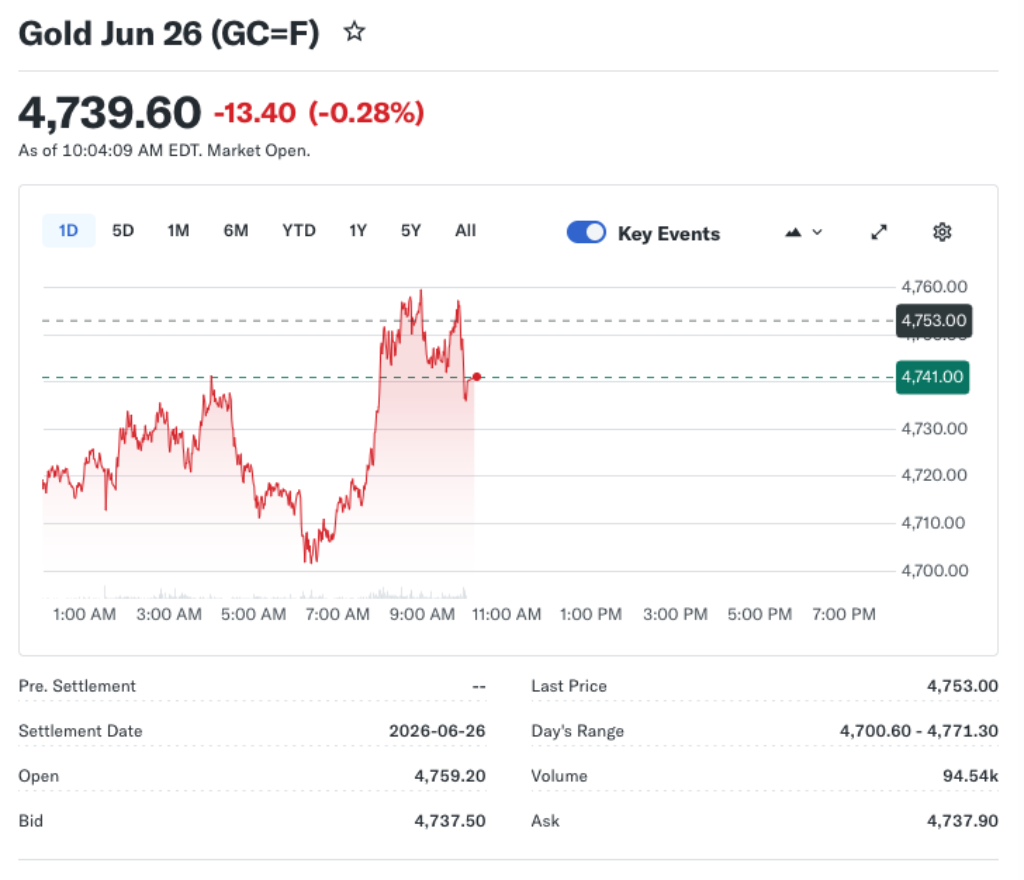The image size is (1024, 880).
Task: Expand the chart to fullscreen
Action: (x=878, y=231)
